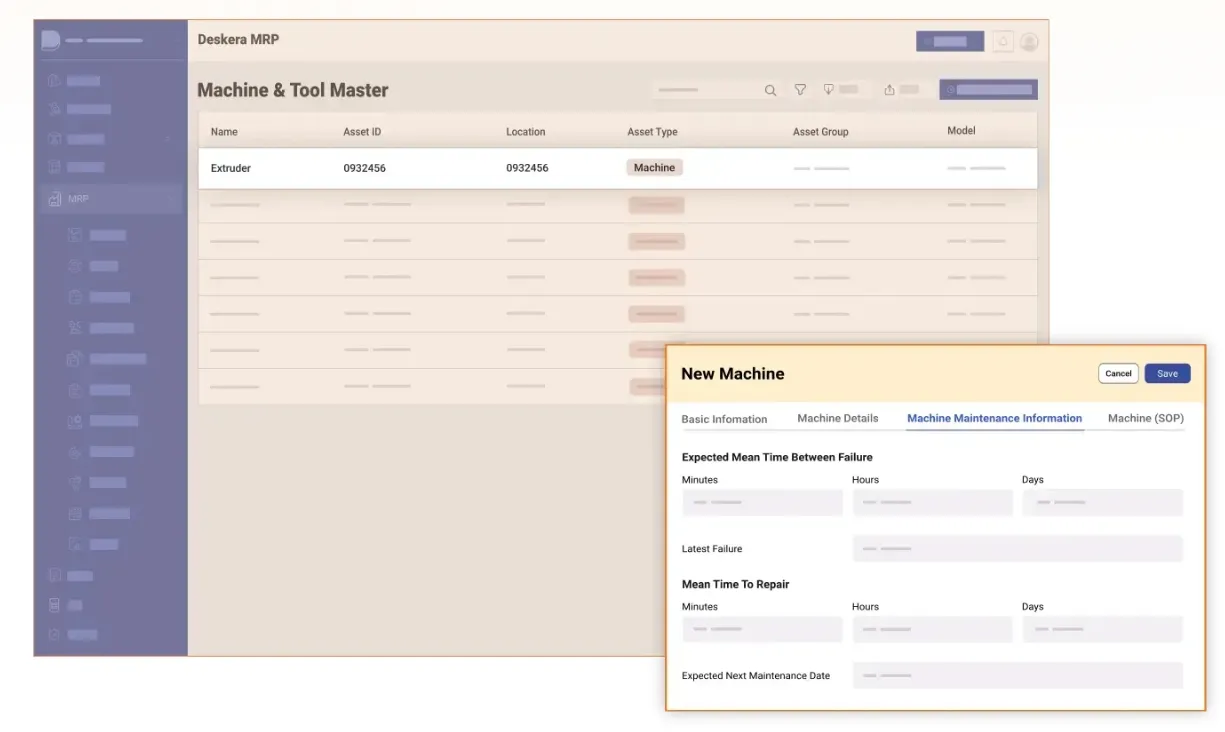The width and height of the screenshot is (1225, 732).
Task: Open the Machine Details tab
Action: click(837, 418)
